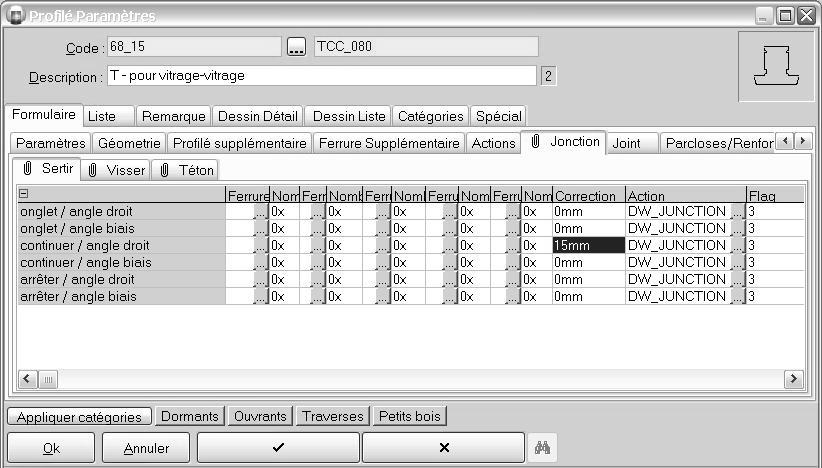822x468 pixels.
Task: Select the Profilé supplémentaire sub-tab
Action: click(240, 143)
